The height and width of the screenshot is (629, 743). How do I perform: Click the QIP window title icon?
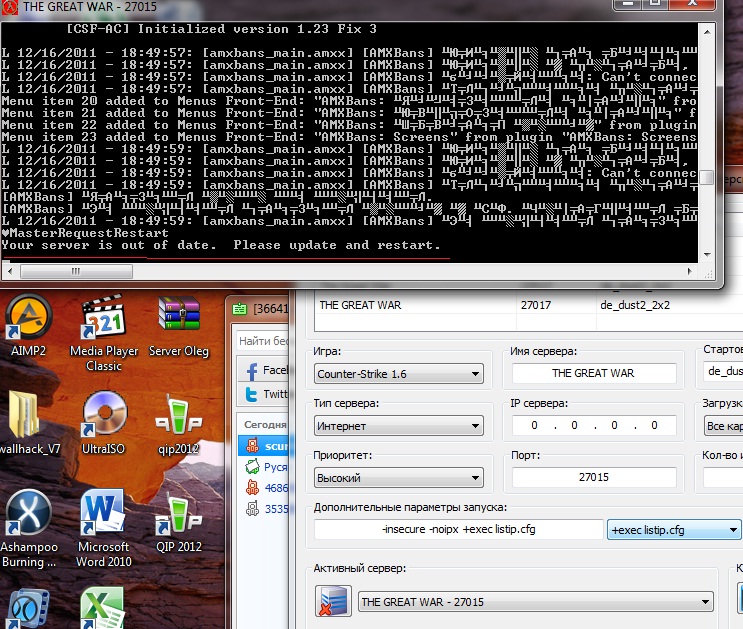pyautogui.click(x=240, y=309)
